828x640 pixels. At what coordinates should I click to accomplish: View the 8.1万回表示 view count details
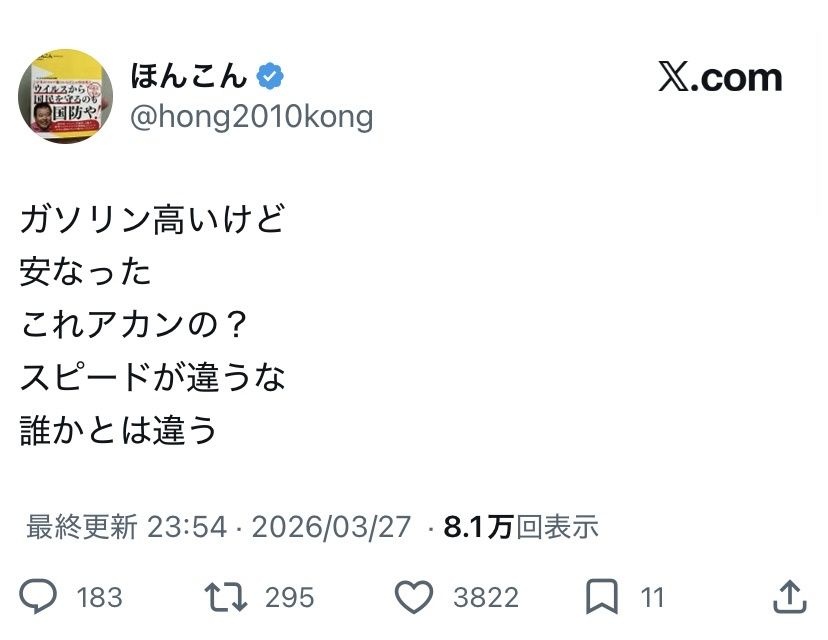tap(520, 526)
